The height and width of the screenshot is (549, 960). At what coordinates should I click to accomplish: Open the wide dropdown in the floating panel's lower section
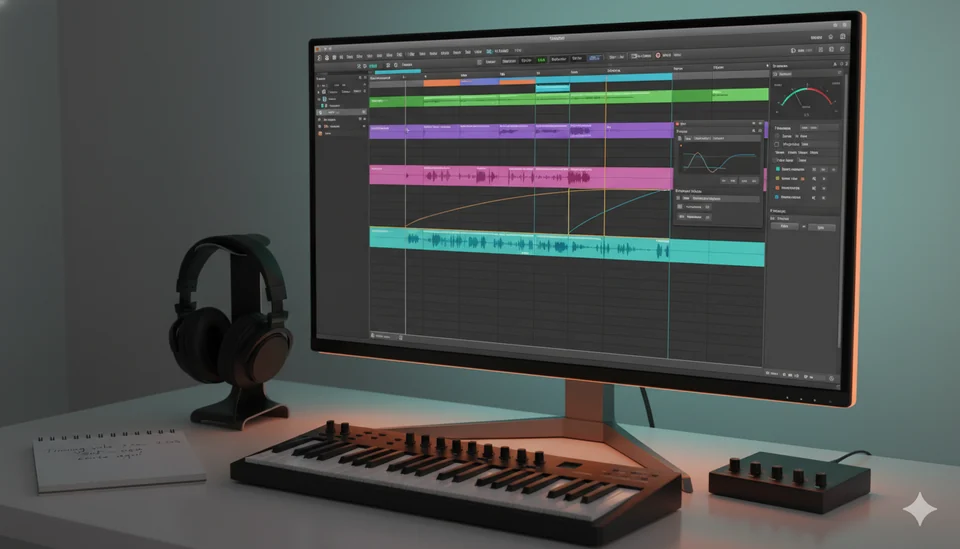point(725,198)
